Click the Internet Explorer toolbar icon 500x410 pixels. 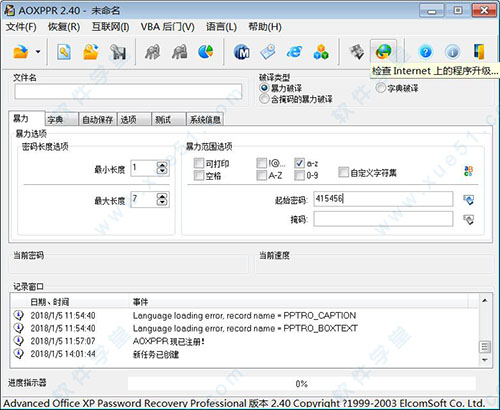[295, 52]
